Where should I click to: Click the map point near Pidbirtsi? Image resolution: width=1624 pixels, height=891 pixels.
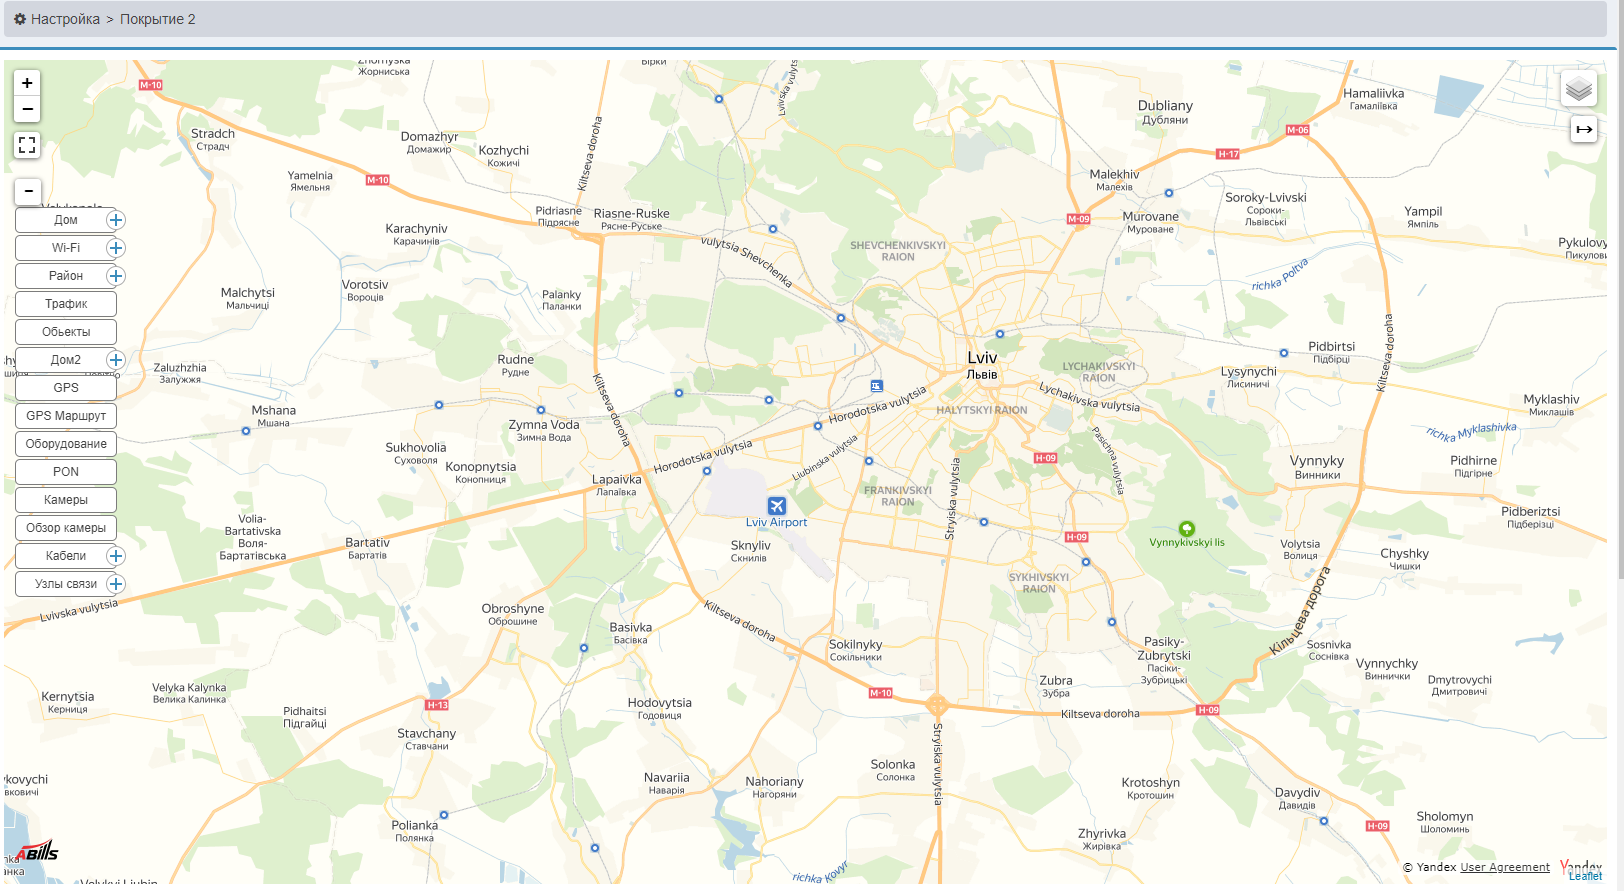click(1284, 353)
